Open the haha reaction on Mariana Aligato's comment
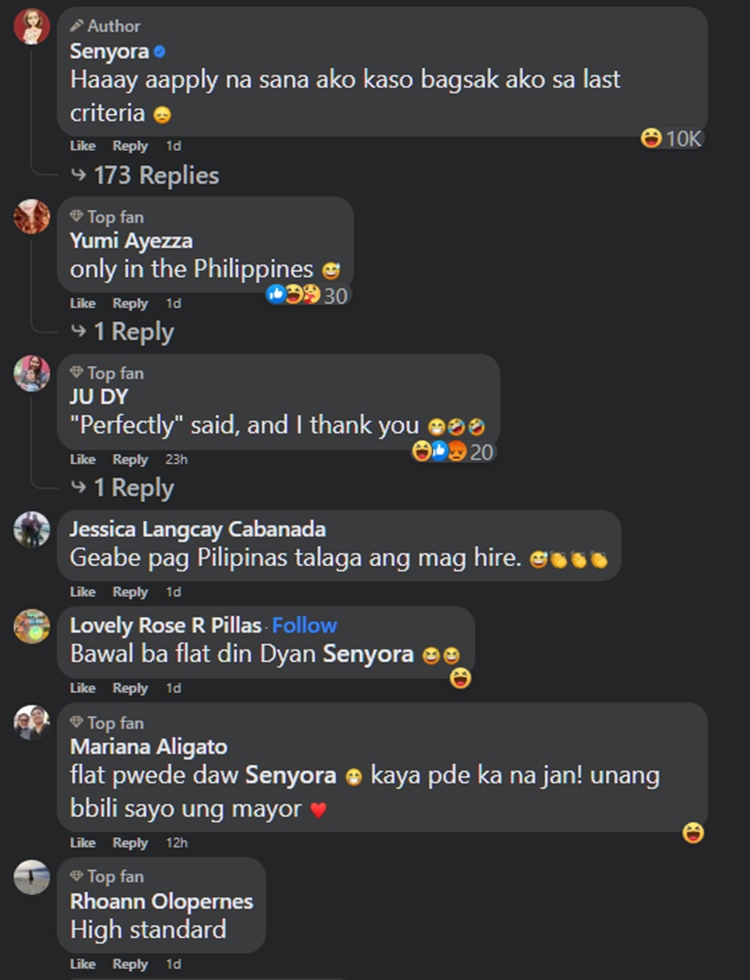 (x=693, y=832)
